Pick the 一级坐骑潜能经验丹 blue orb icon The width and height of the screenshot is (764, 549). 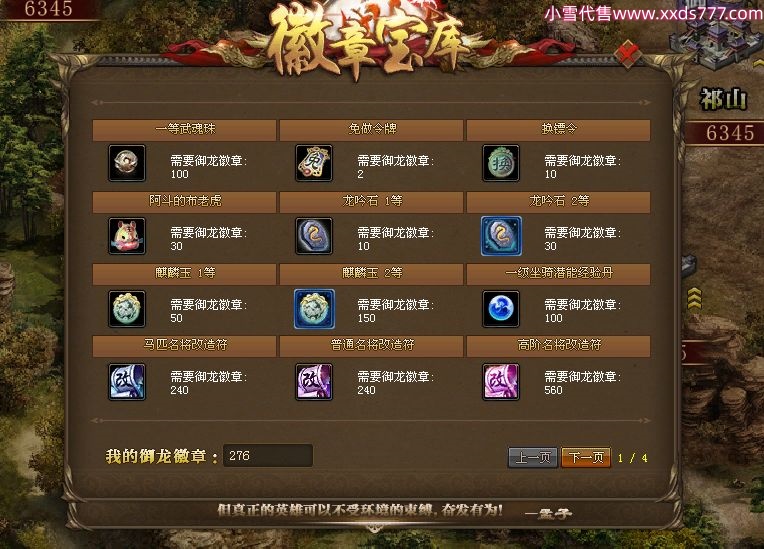click(x=501, y=308)
